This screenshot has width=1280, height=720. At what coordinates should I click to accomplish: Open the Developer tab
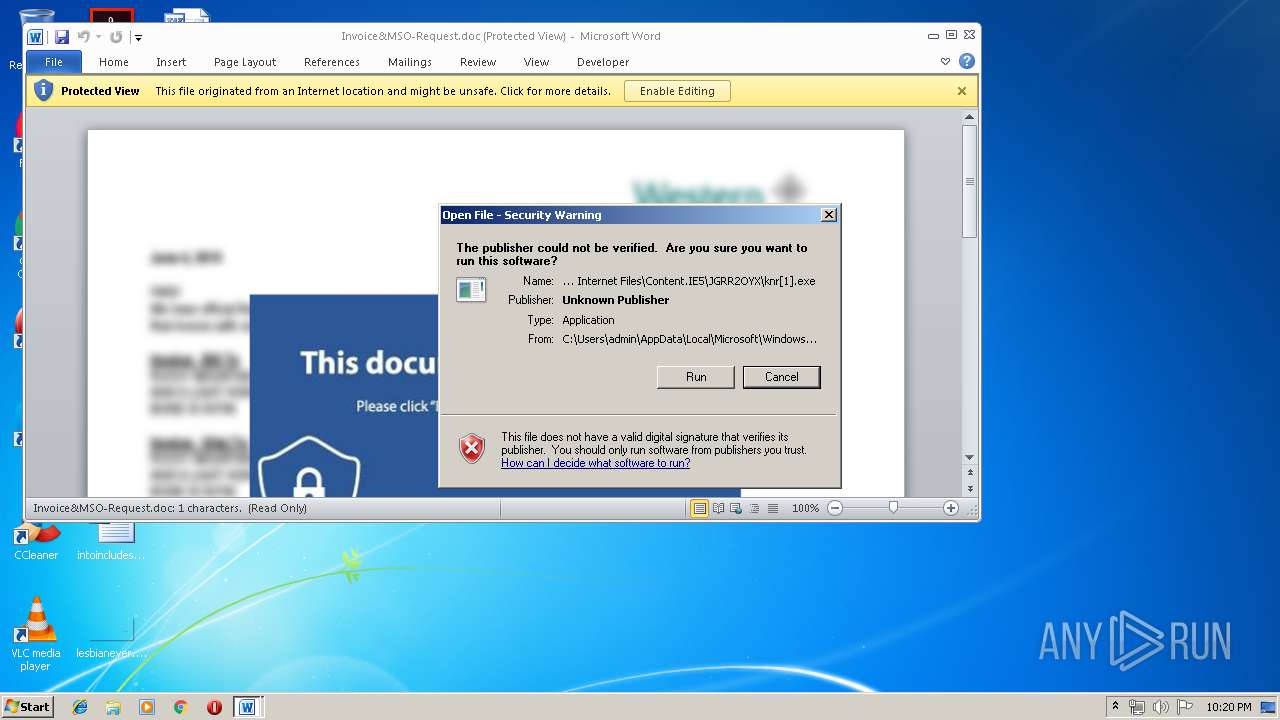pos(603,62)
